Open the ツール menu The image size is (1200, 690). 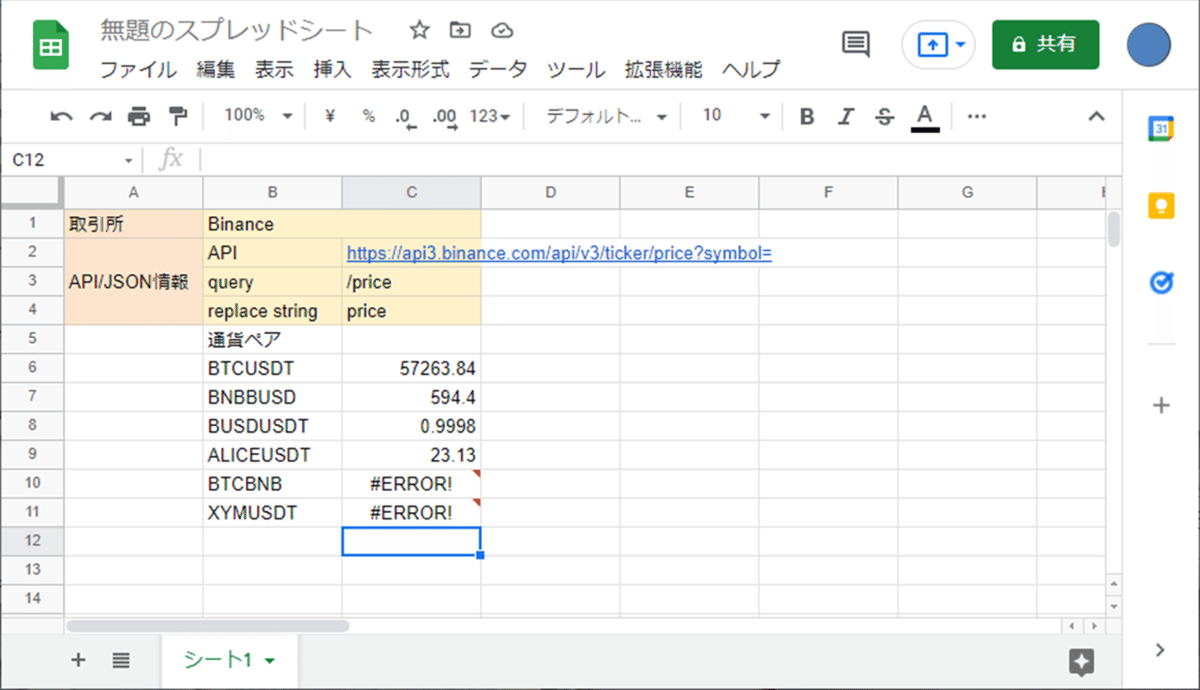(x=576, y=70)
